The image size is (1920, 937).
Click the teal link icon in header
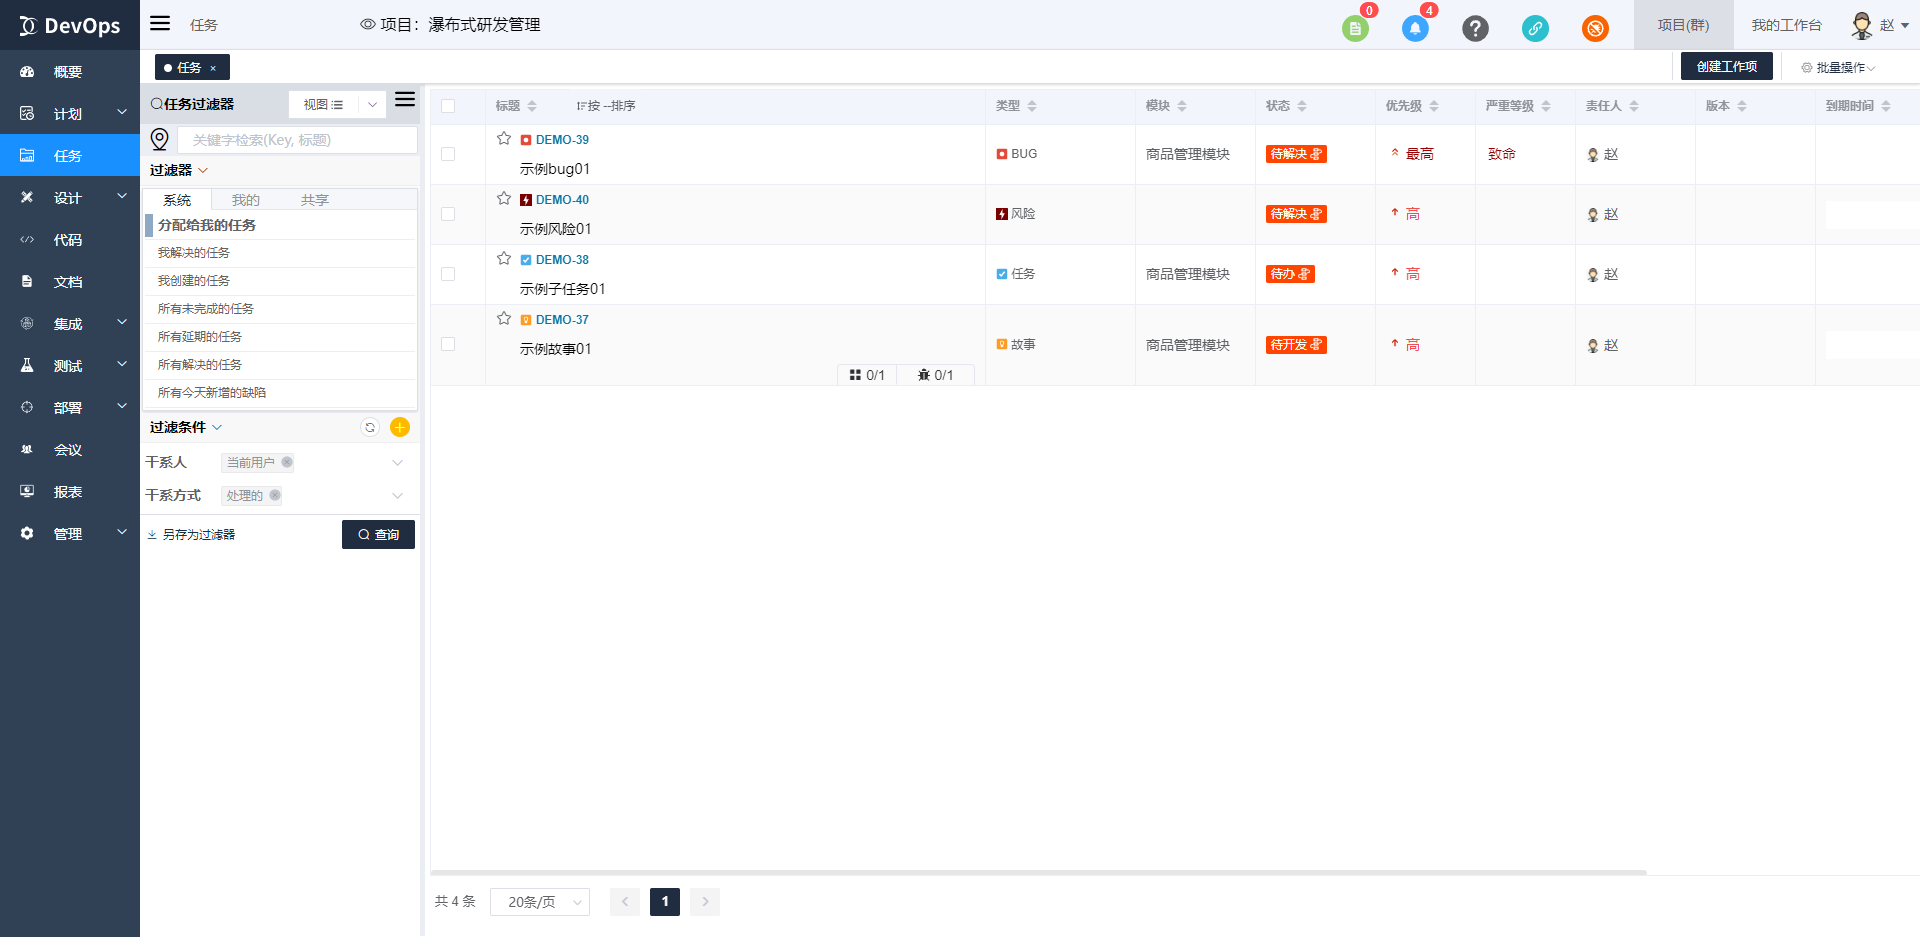coord(1535,28)
